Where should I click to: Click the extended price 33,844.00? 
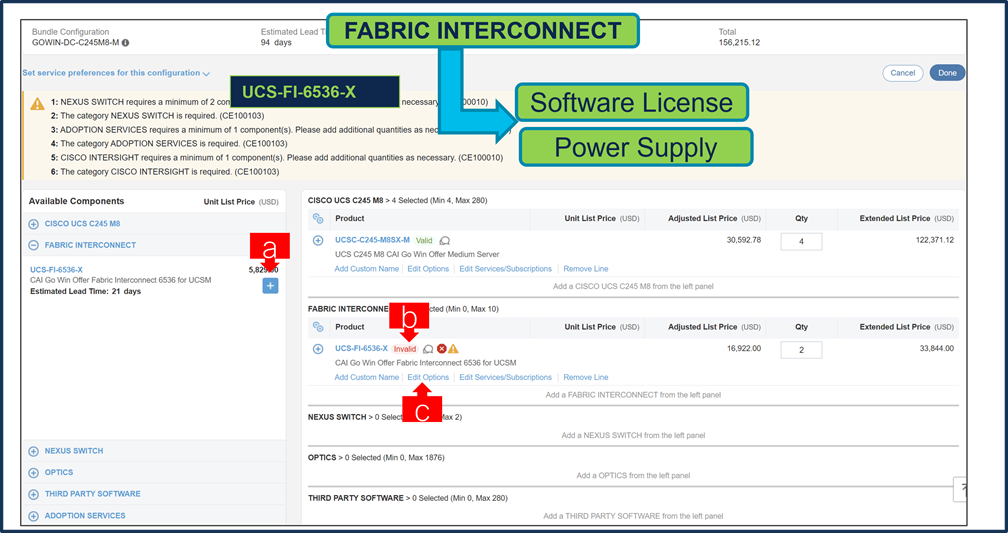pos(937,349)
